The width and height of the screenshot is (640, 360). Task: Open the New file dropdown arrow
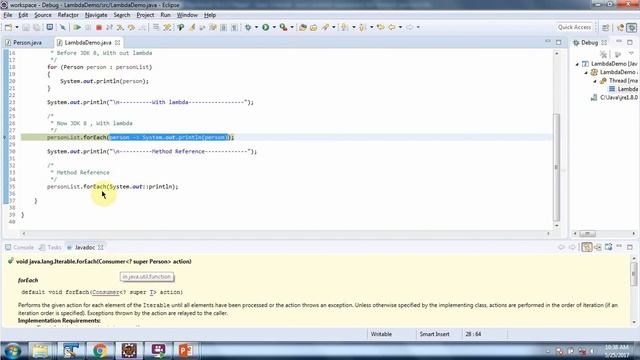click(x=17, y=27)
